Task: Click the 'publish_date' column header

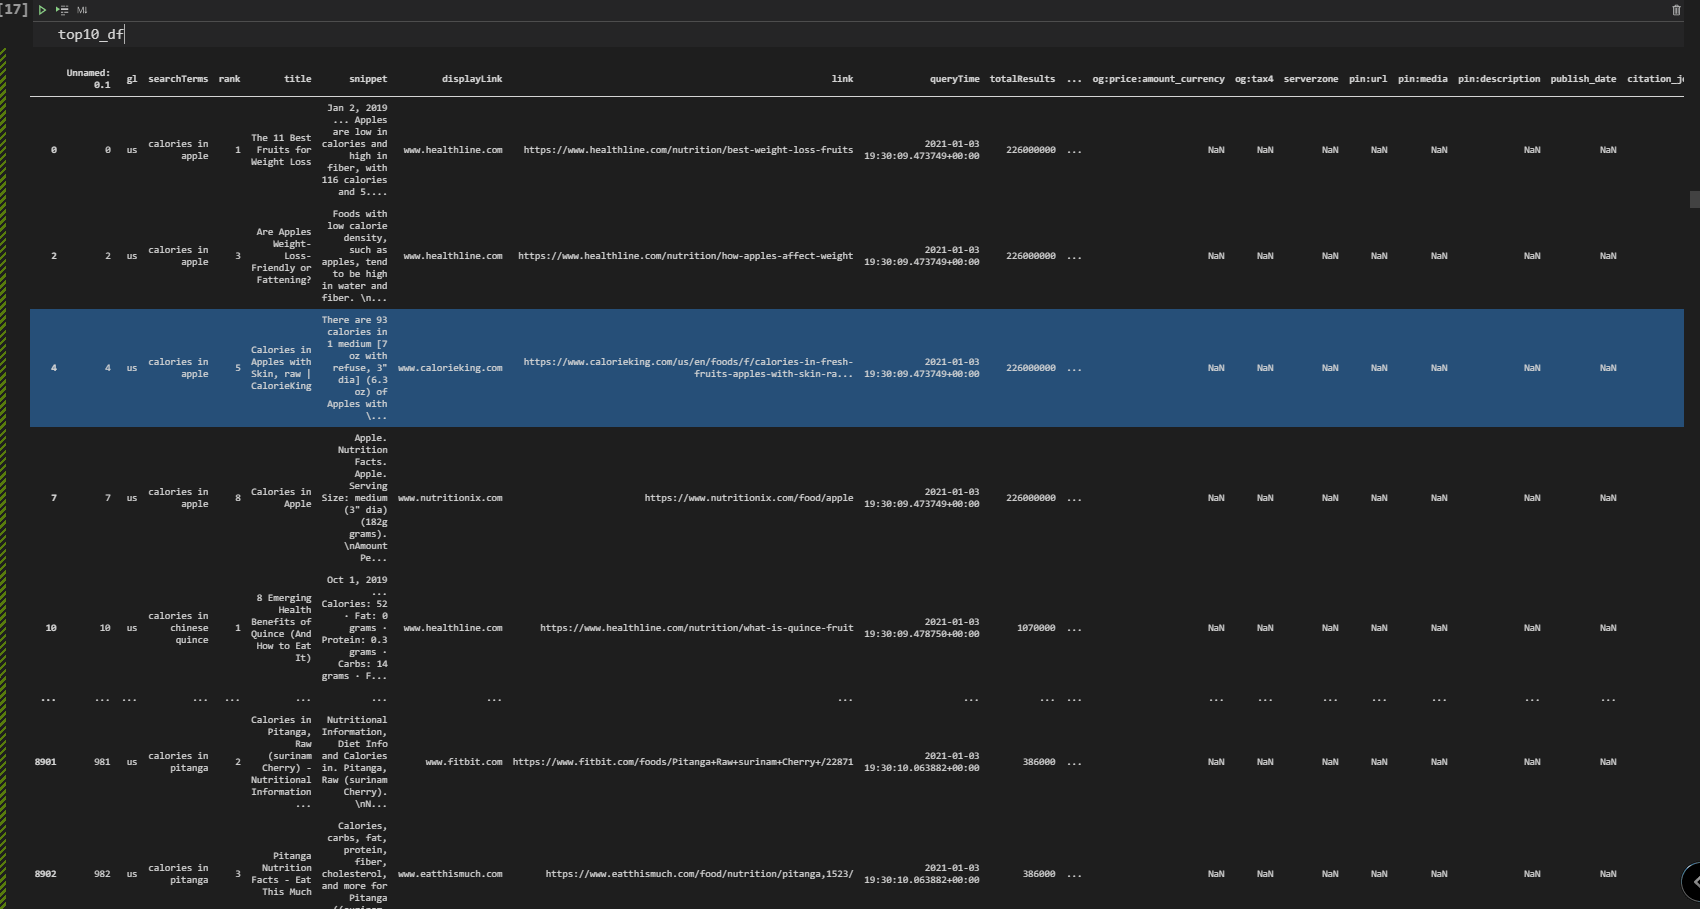Action: 1583,79
